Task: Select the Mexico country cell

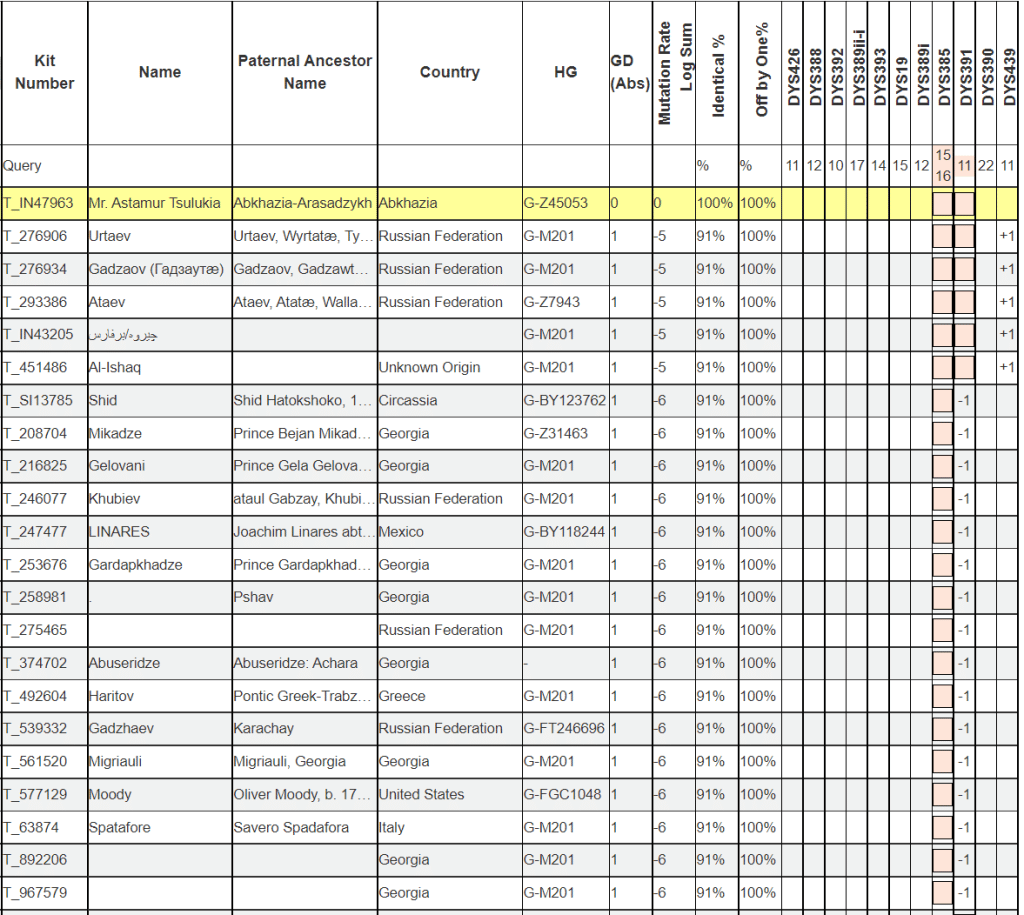Action: coord(401,532)
